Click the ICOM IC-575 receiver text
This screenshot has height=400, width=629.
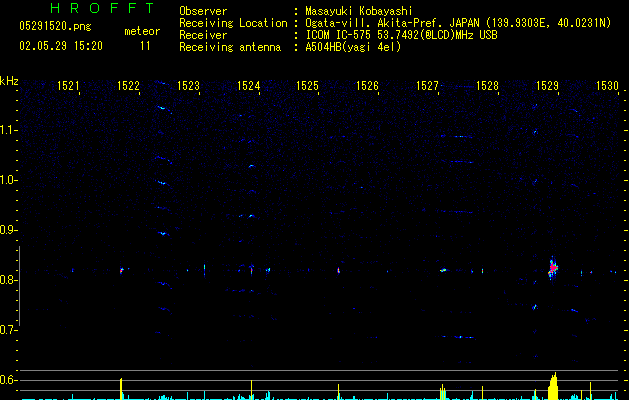click(x=401, y=35)
